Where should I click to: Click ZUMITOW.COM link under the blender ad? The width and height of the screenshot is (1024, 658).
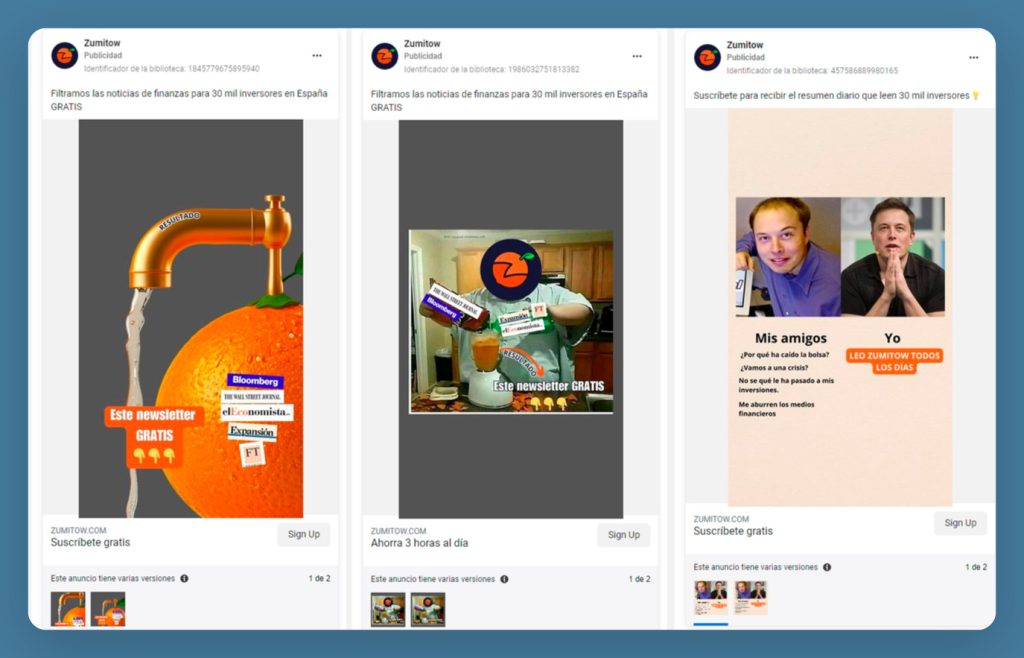[x=398, y=531]
